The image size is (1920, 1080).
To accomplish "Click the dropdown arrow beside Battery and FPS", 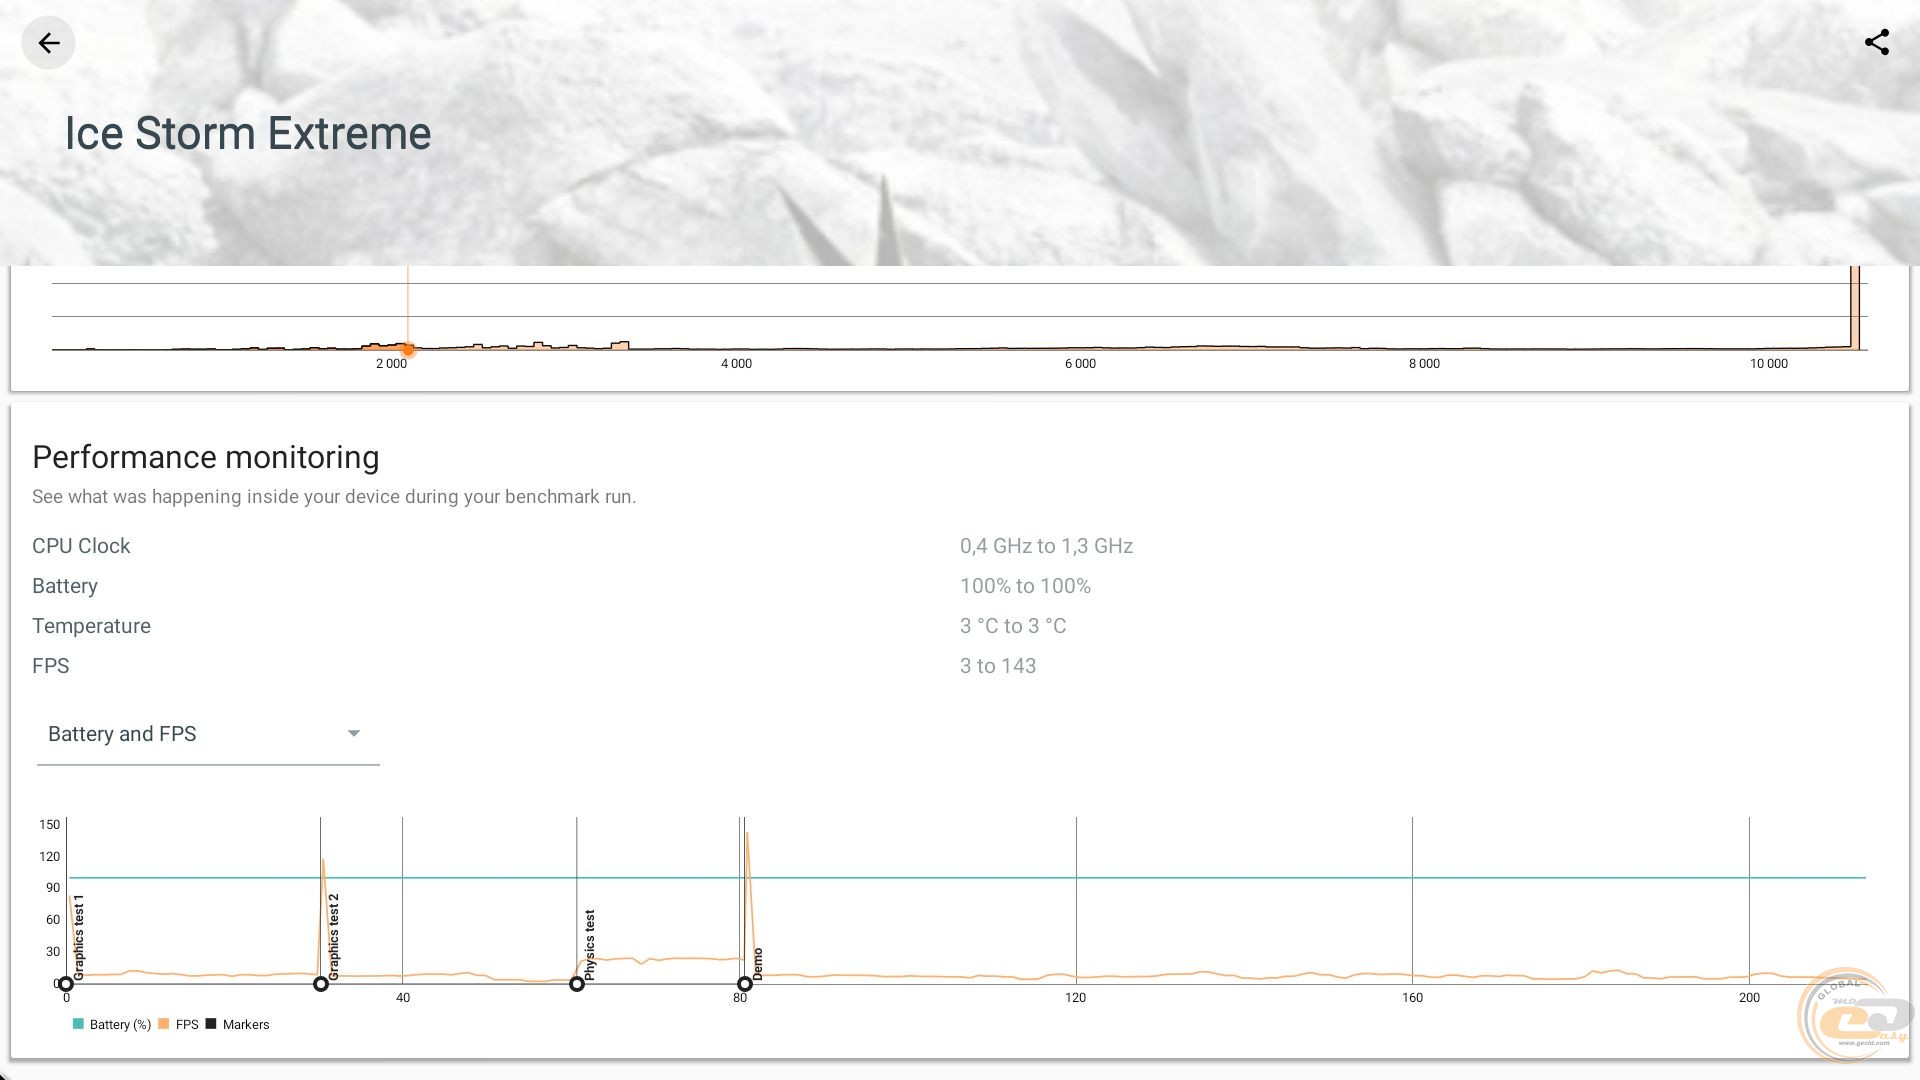I will pyautogui.click(x=353, y=734).
